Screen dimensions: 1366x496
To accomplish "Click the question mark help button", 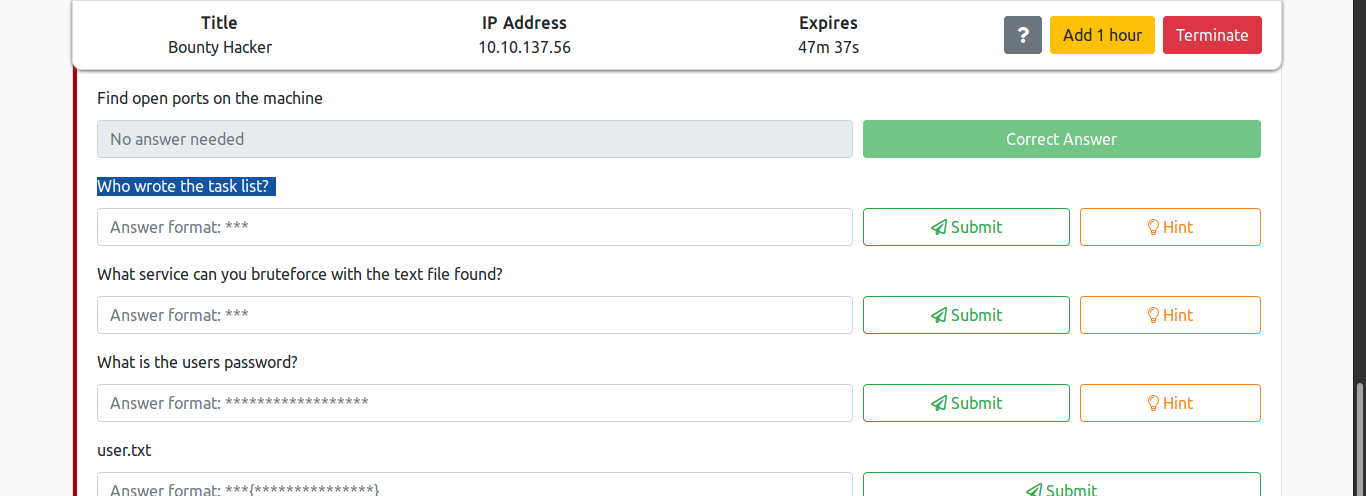I will click(1022, 35).
